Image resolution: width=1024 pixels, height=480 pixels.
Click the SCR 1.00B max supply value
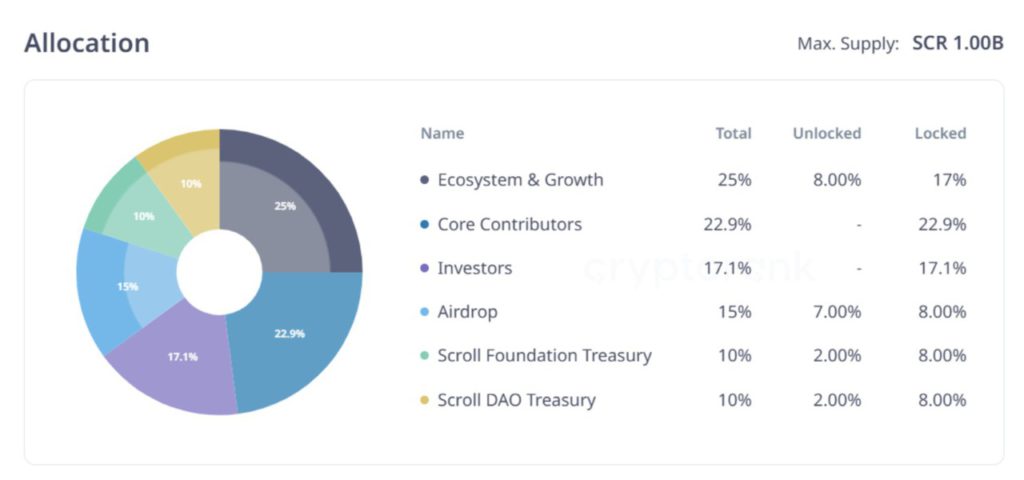957,44
